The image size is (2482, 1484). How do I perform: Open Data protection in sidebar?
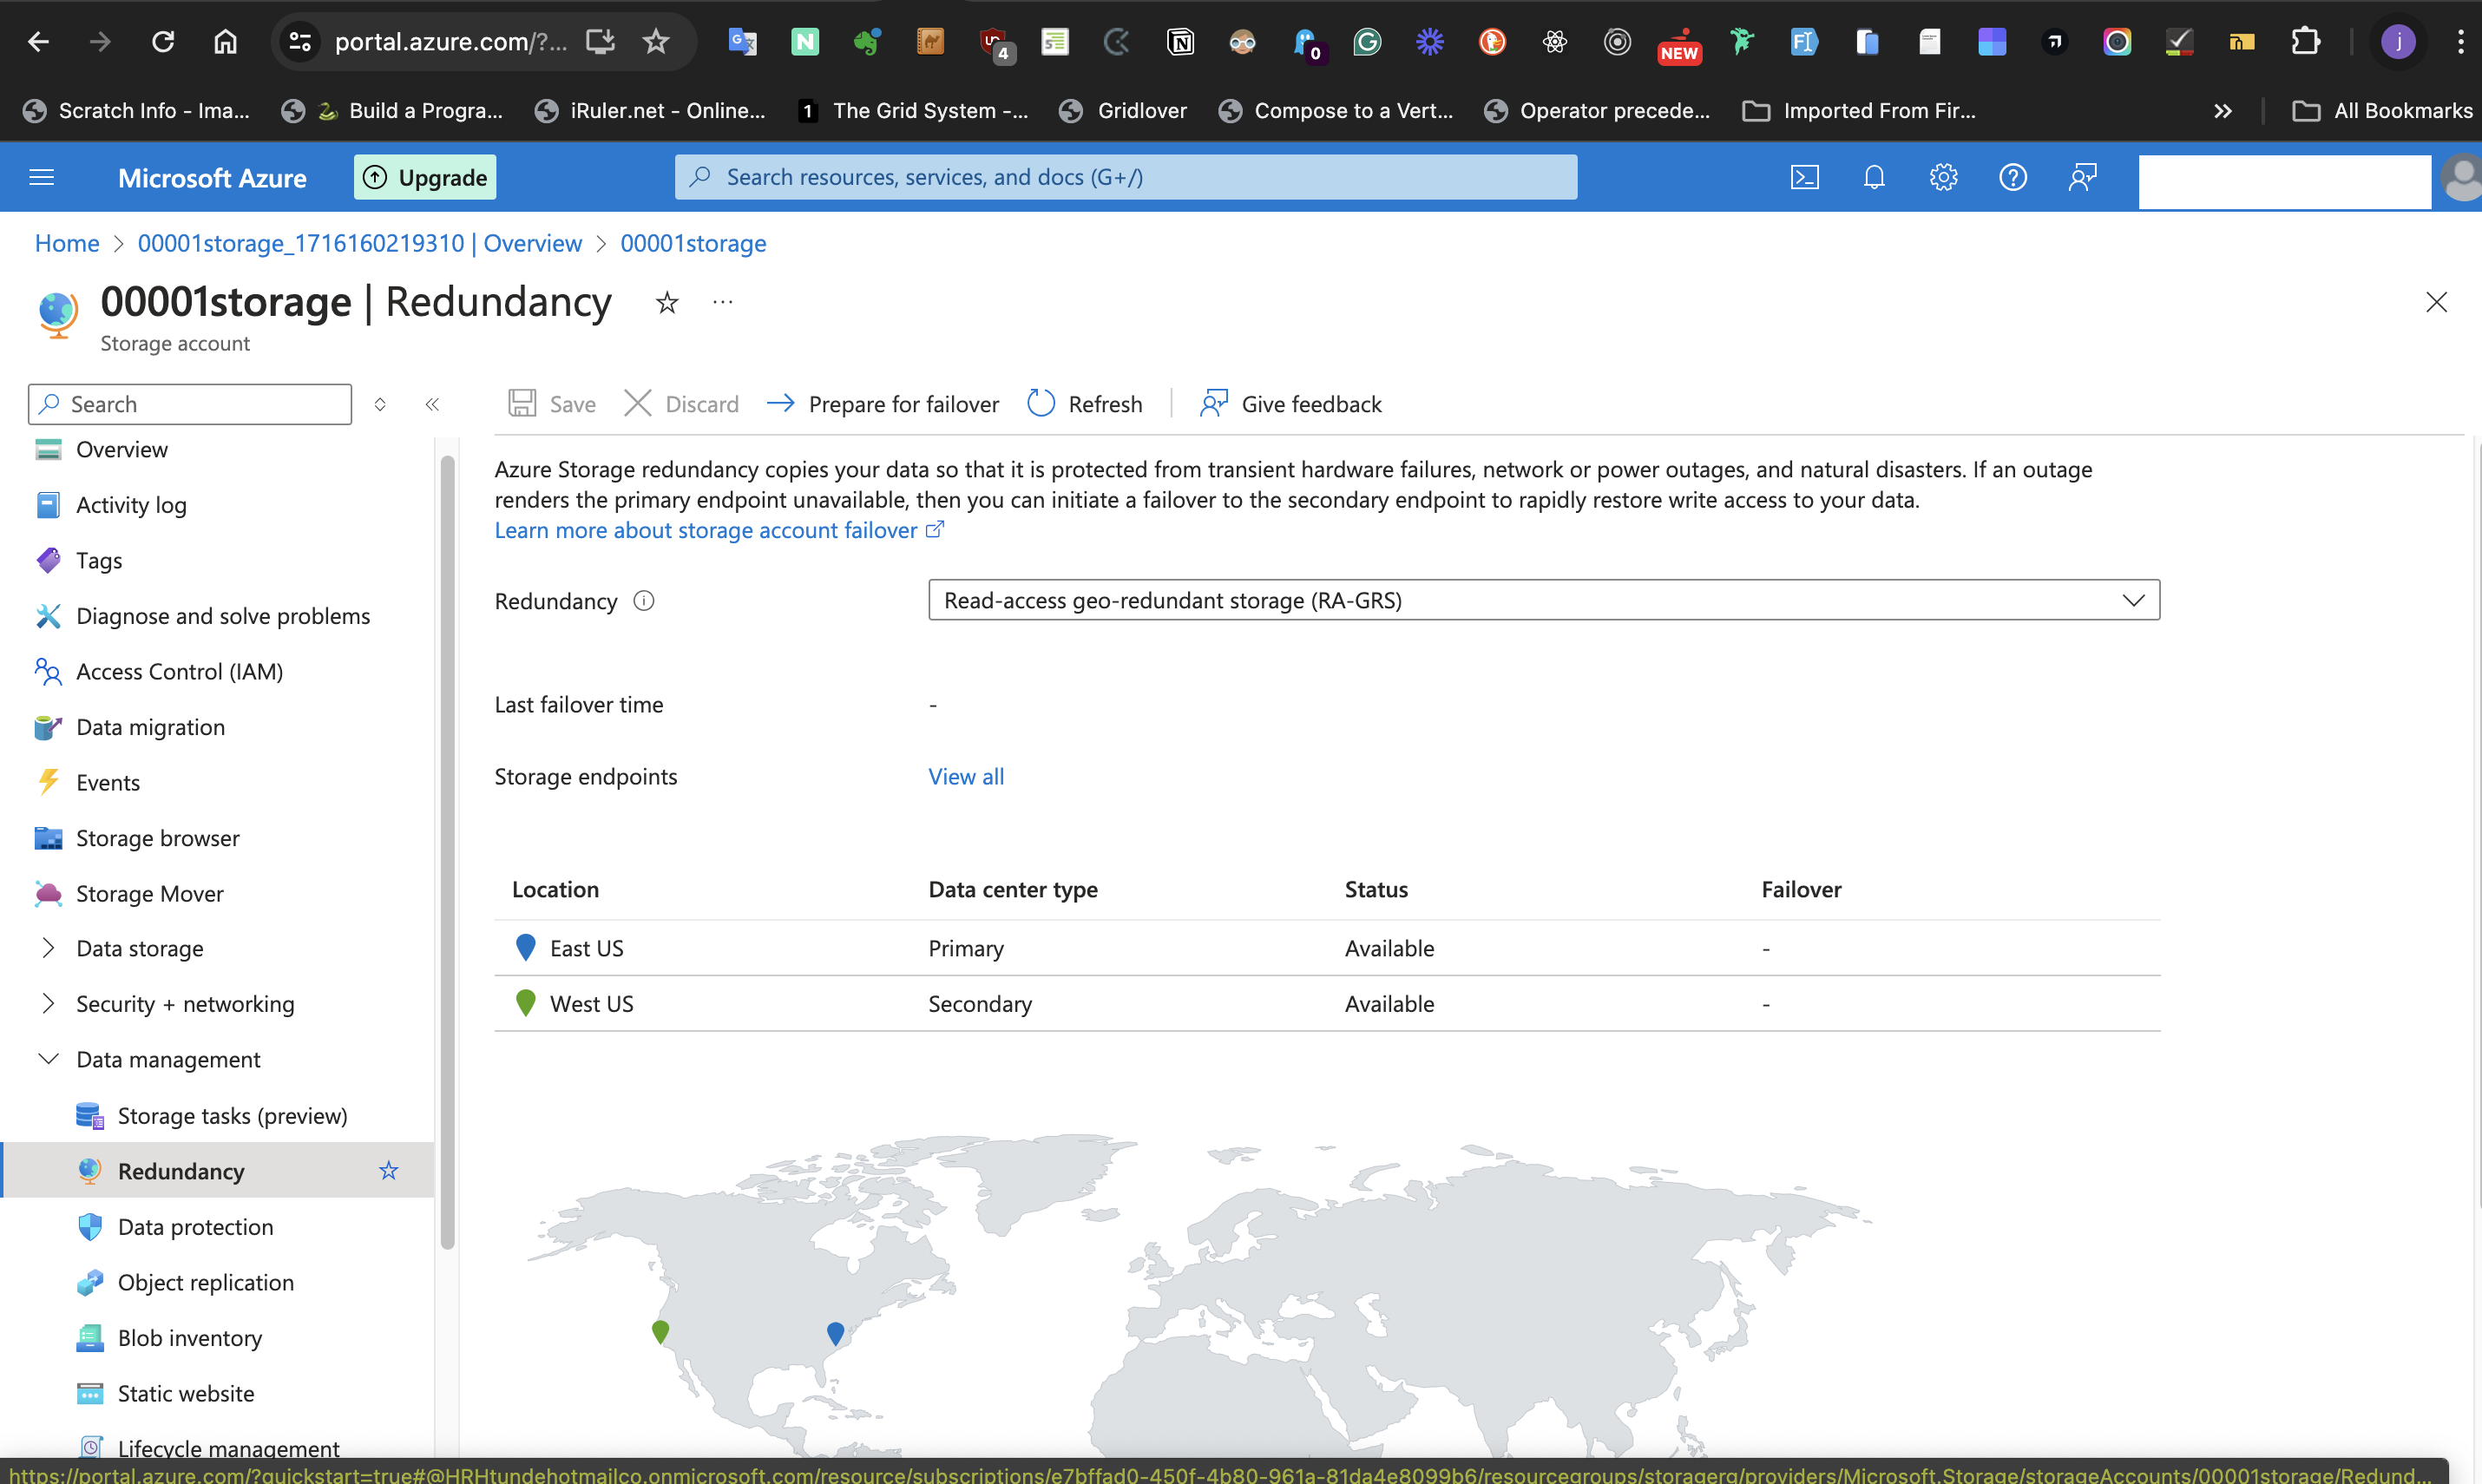click(x=195, y=1226)
